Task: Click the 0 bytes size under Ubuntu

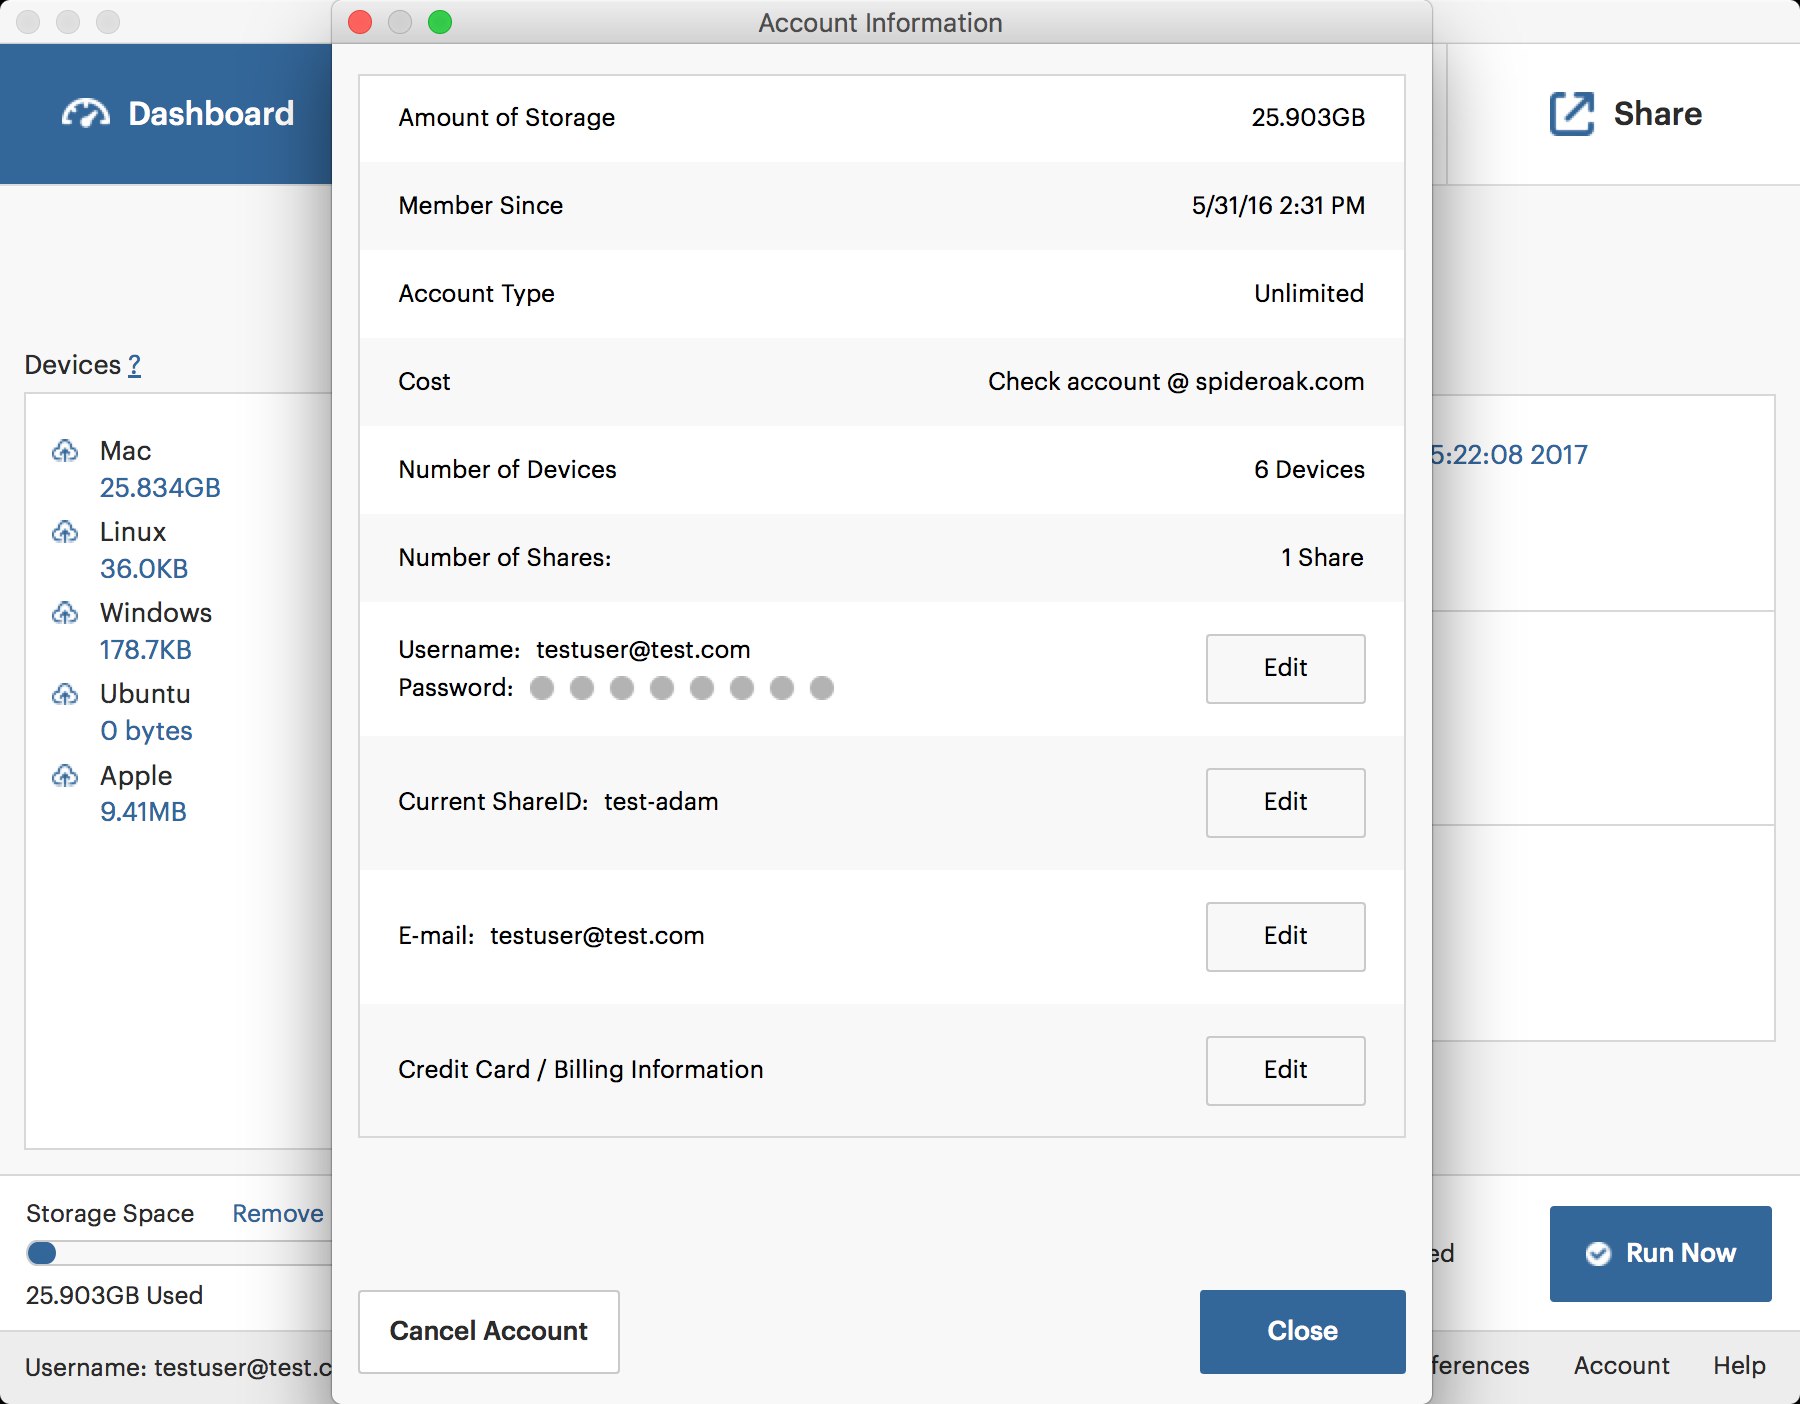Action: click(146, 731)
